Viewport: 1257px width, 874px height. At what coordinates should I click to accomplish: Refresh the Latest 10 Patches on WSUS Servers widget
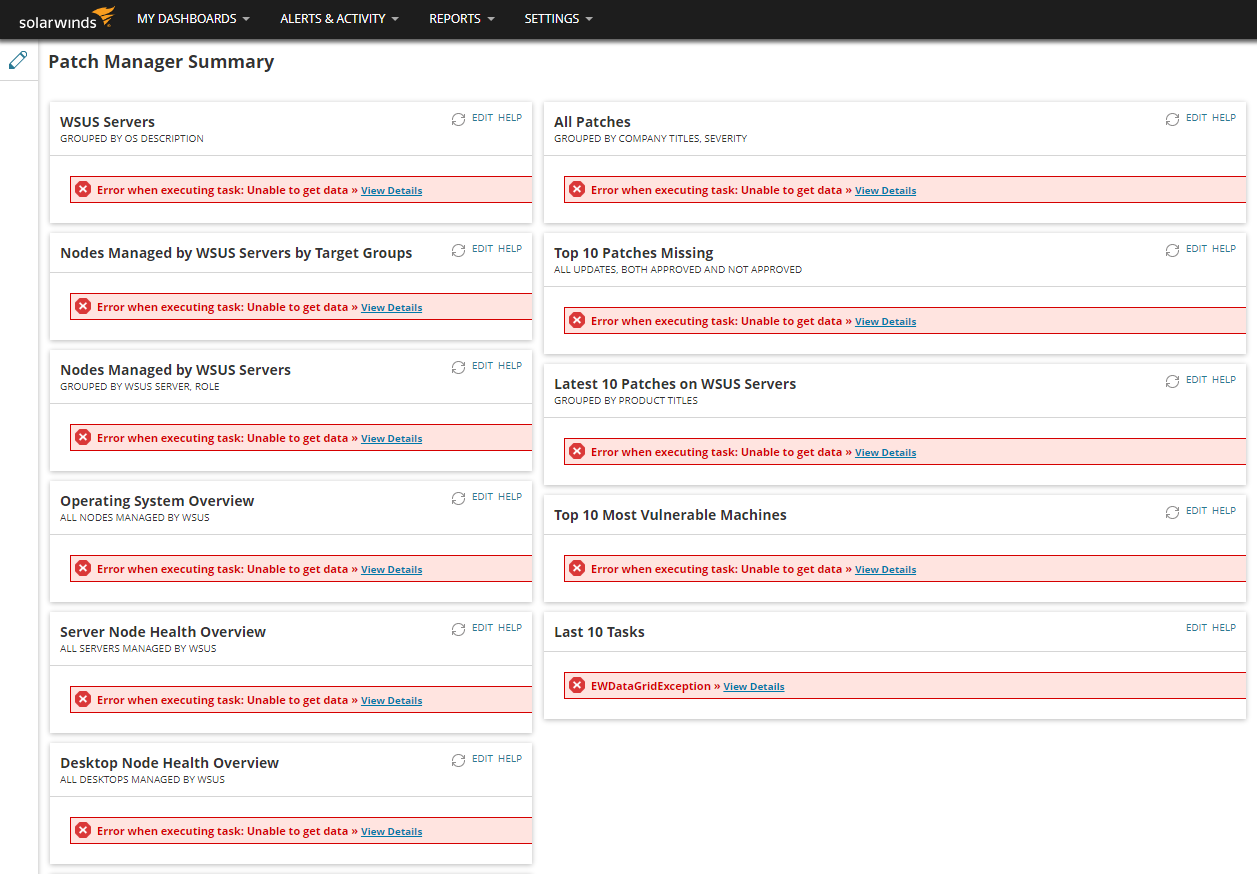[1172, 381]
